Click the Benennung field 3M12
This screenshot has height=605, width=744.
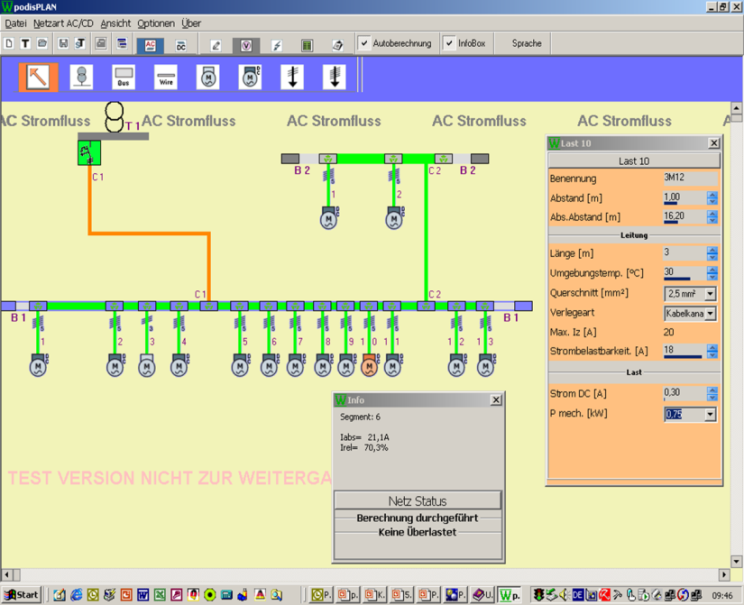(690, 178)
